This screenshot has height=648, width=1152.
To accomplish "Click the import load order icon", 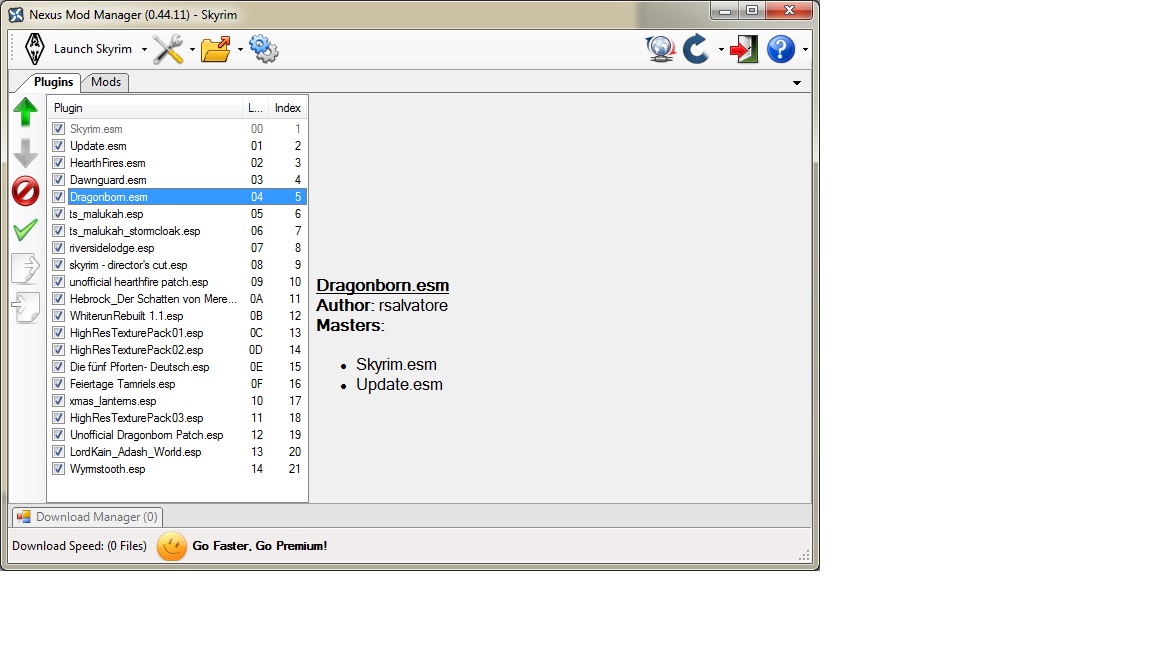I will (26, 307).
